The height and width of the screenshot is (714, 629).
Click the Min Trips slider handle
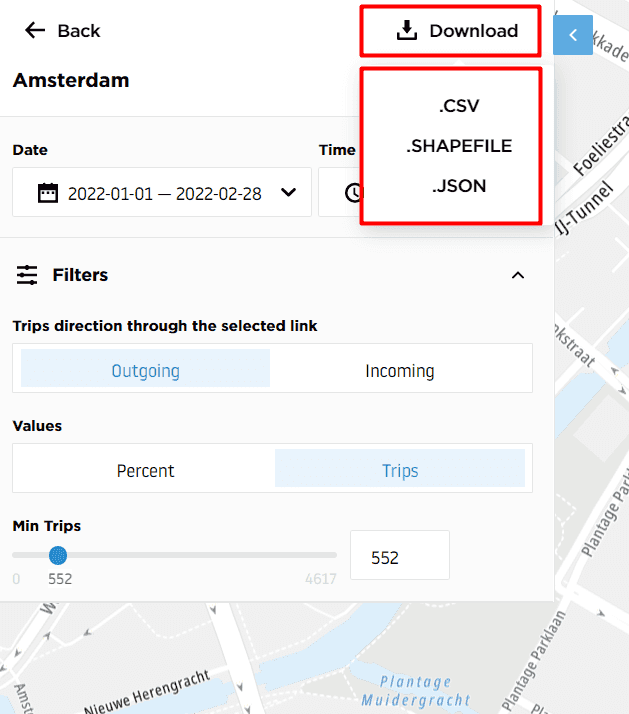click(x=58, y=555)
